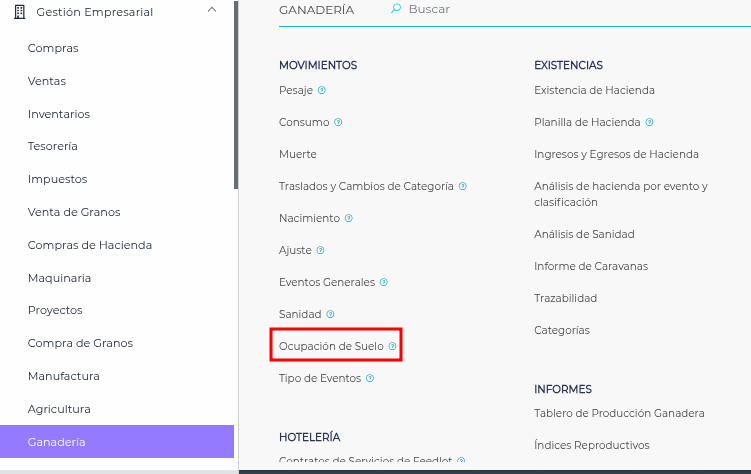This screenshot has width=751, height=474.
Task: Open help icon for Traslados y Cambios de Categoría
Action: click(463, 186)
